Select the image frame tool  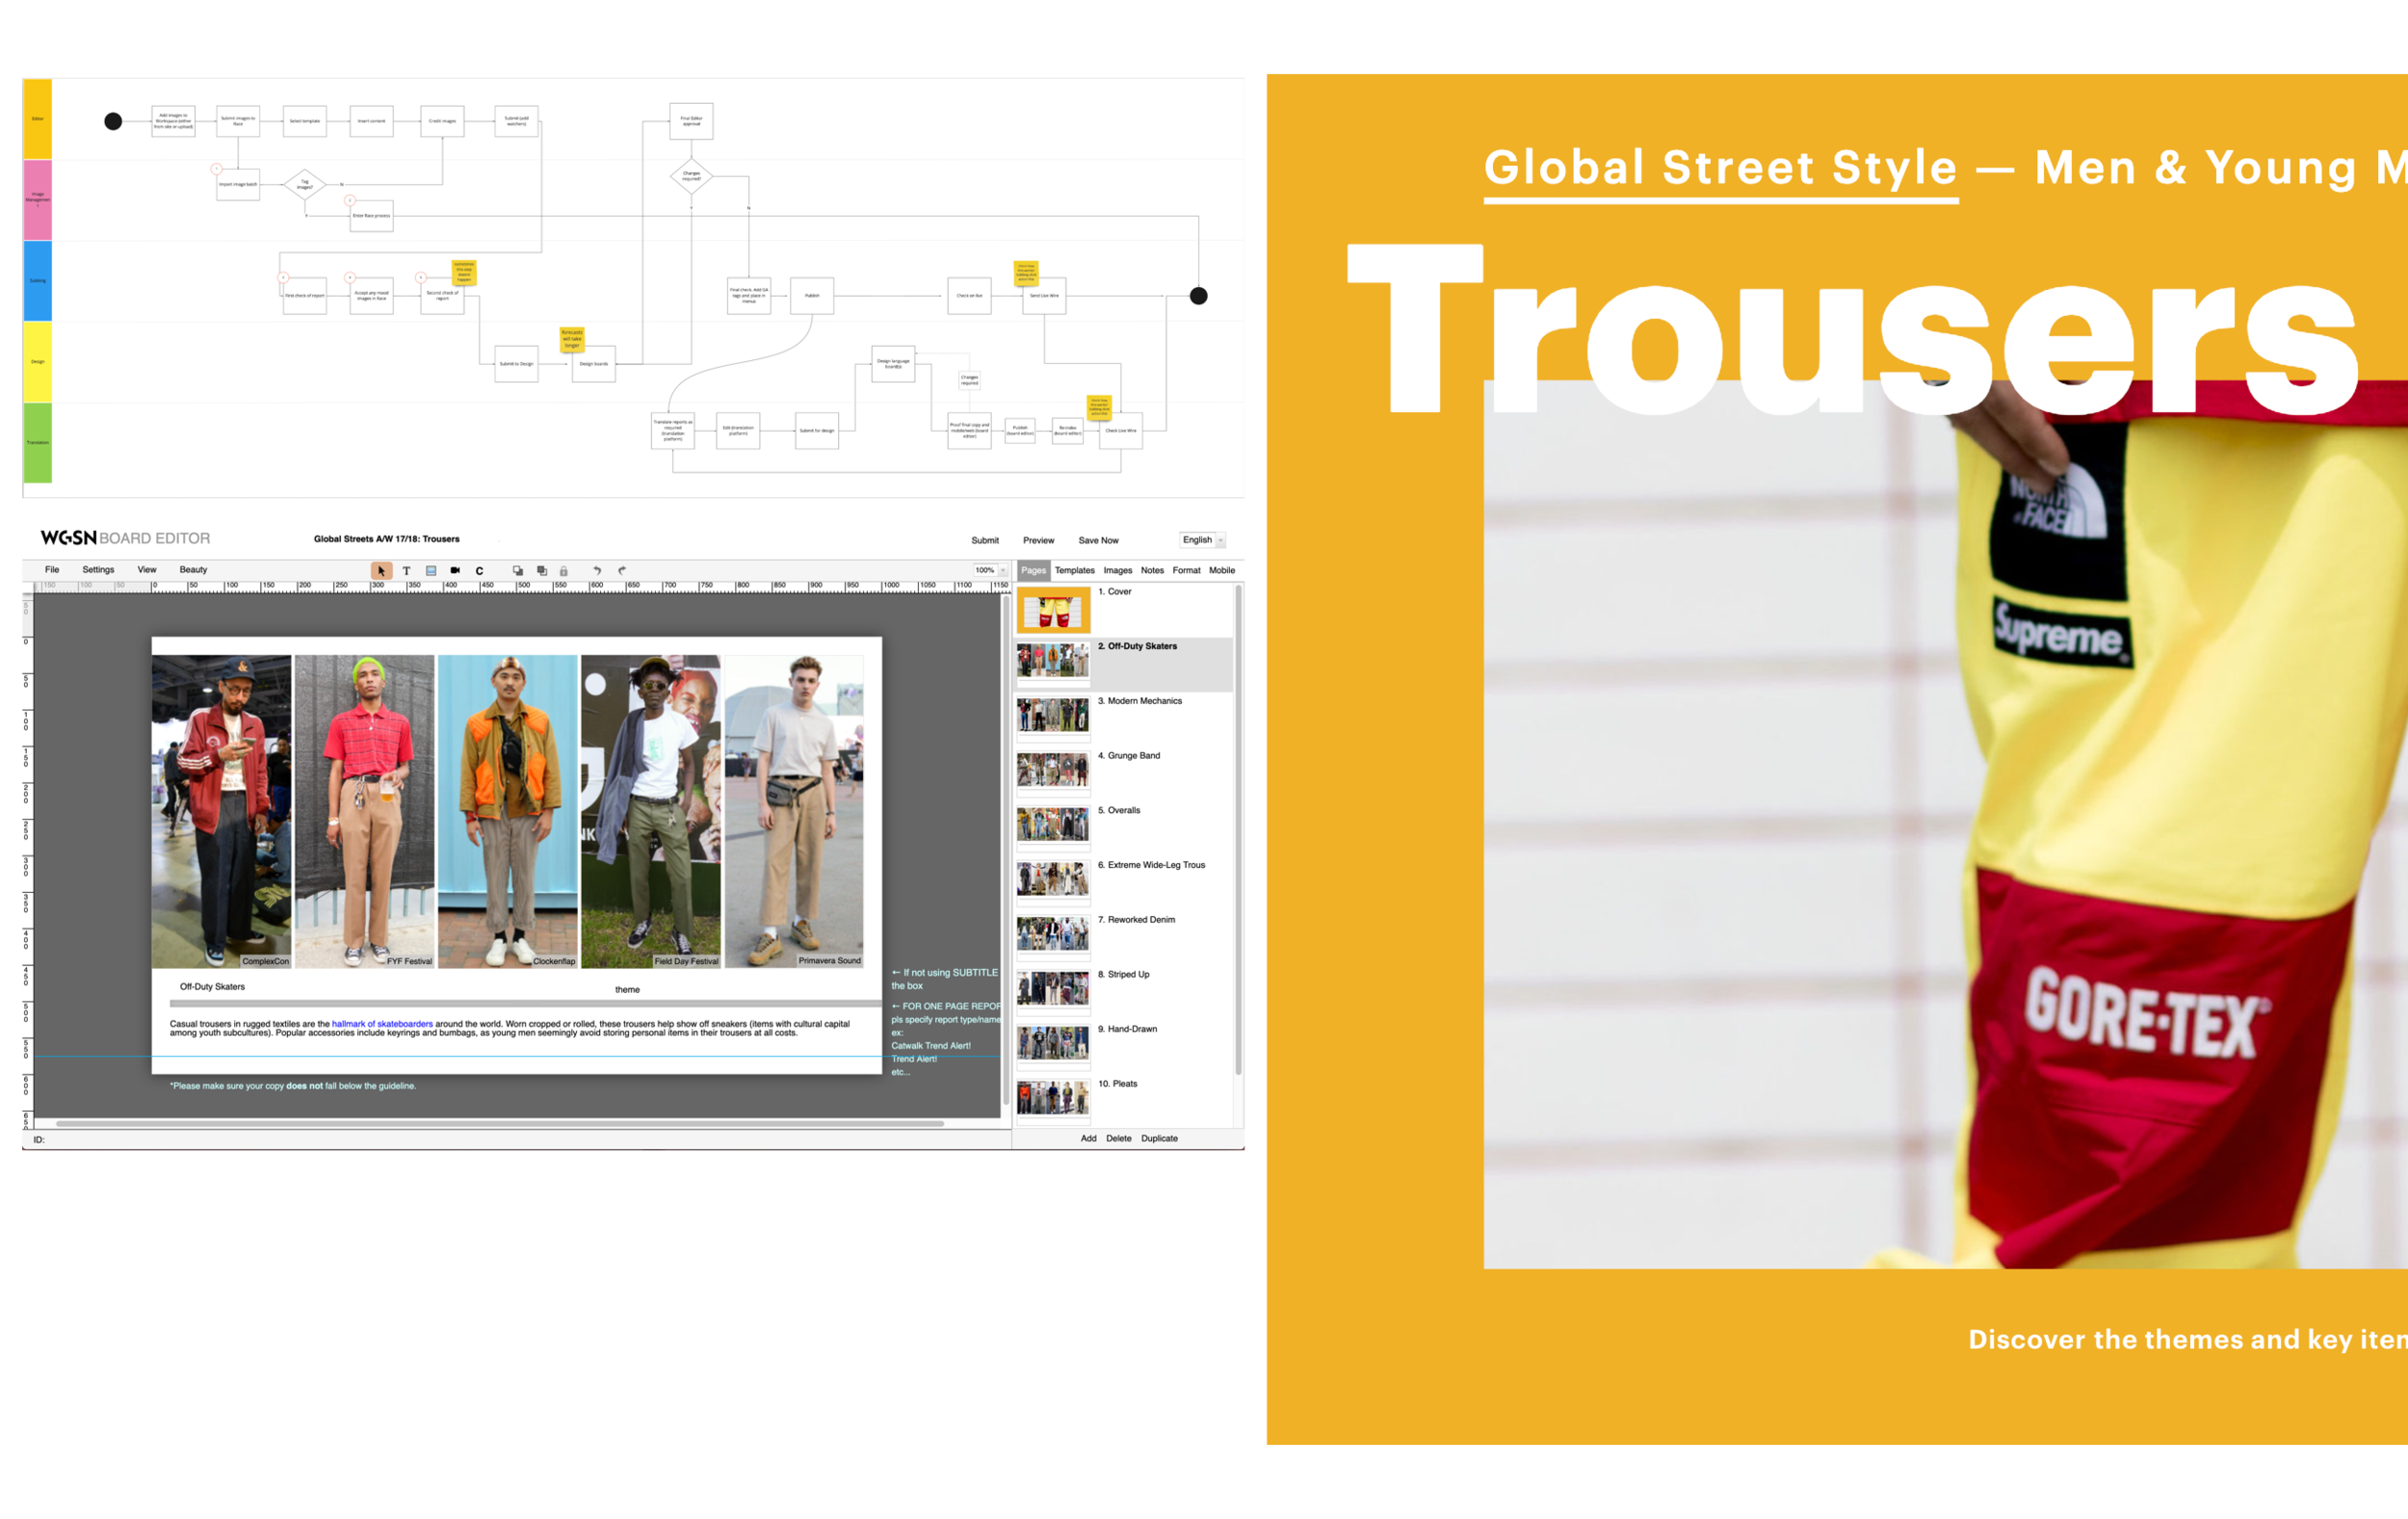(431, 571)
